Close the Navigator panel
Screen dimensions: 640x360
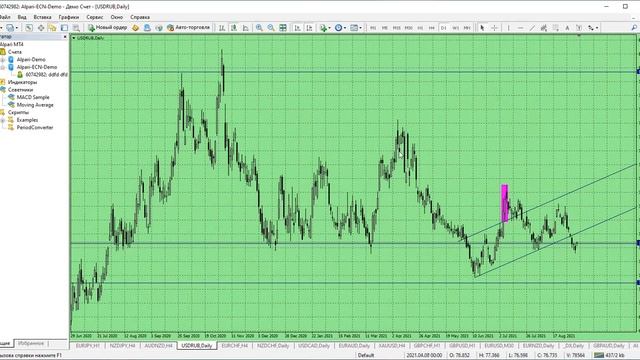(x=65, y=37)
